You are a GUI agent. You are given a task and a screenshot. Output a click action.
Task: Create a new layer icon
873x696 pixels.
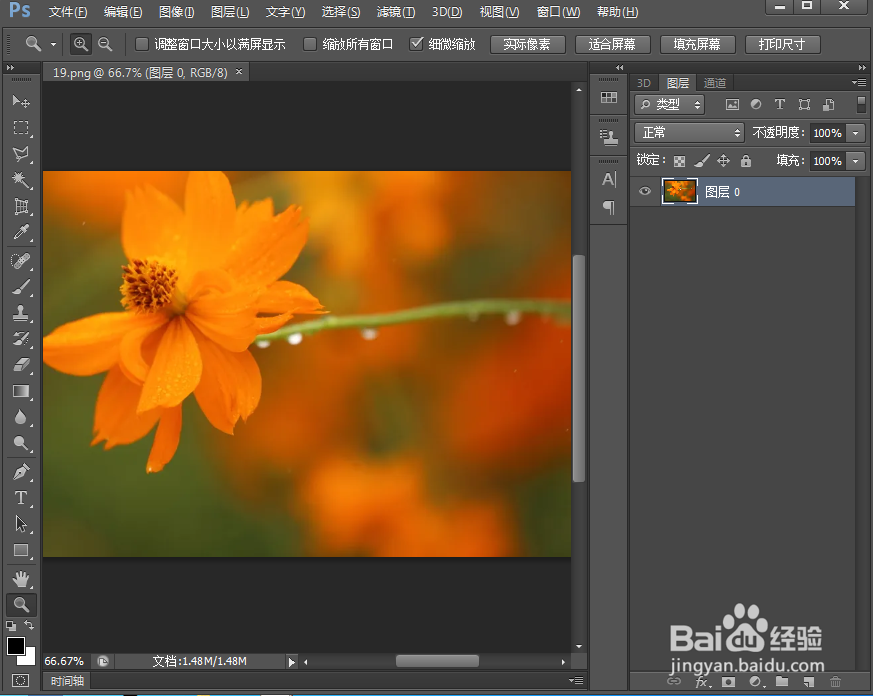point(809,682)
